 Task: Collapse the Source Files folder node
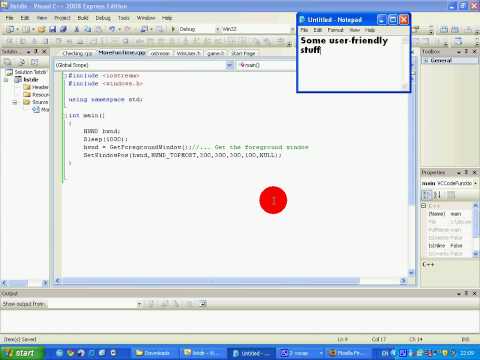click(14, 102)
